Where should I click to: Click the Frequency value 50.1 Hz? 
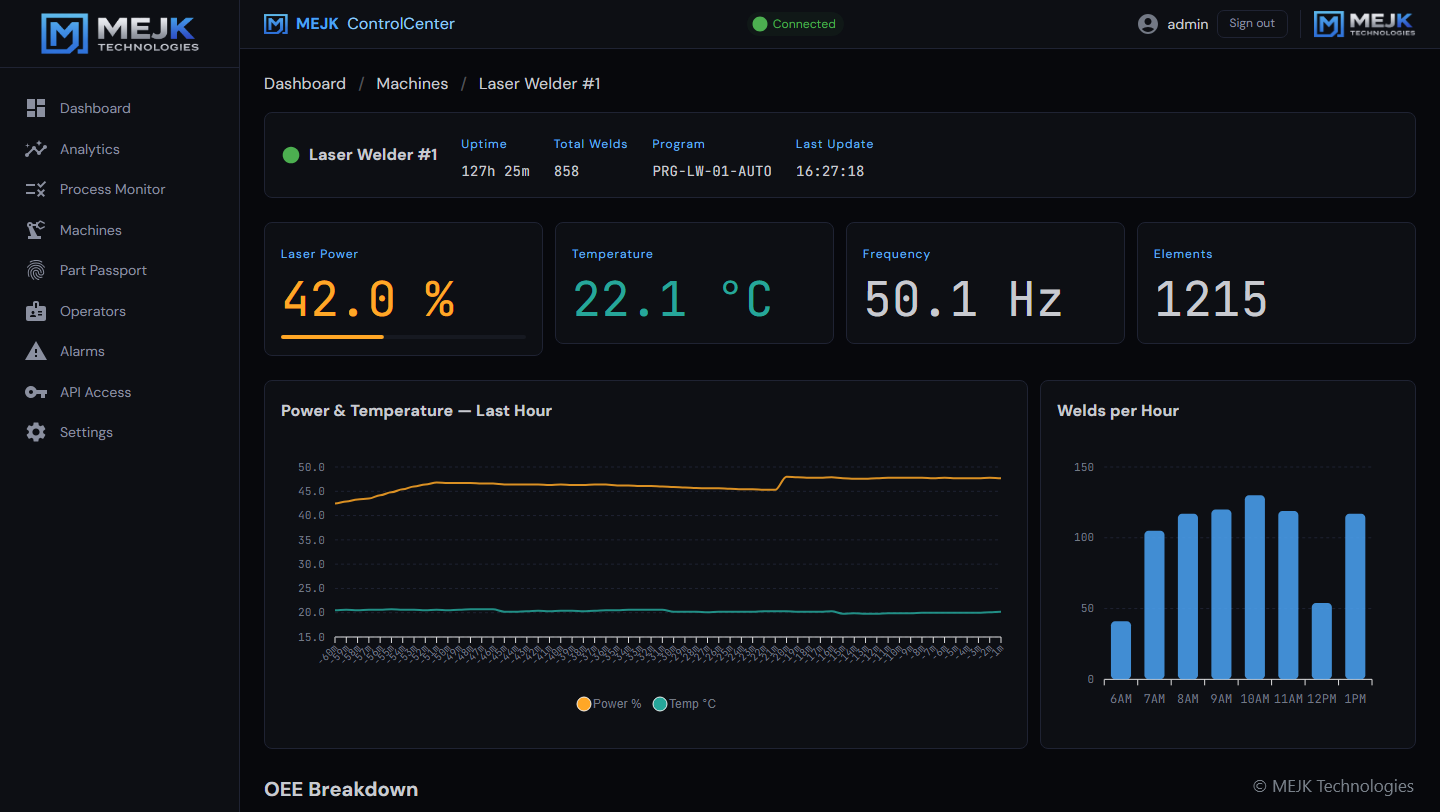tap(963, 299)
